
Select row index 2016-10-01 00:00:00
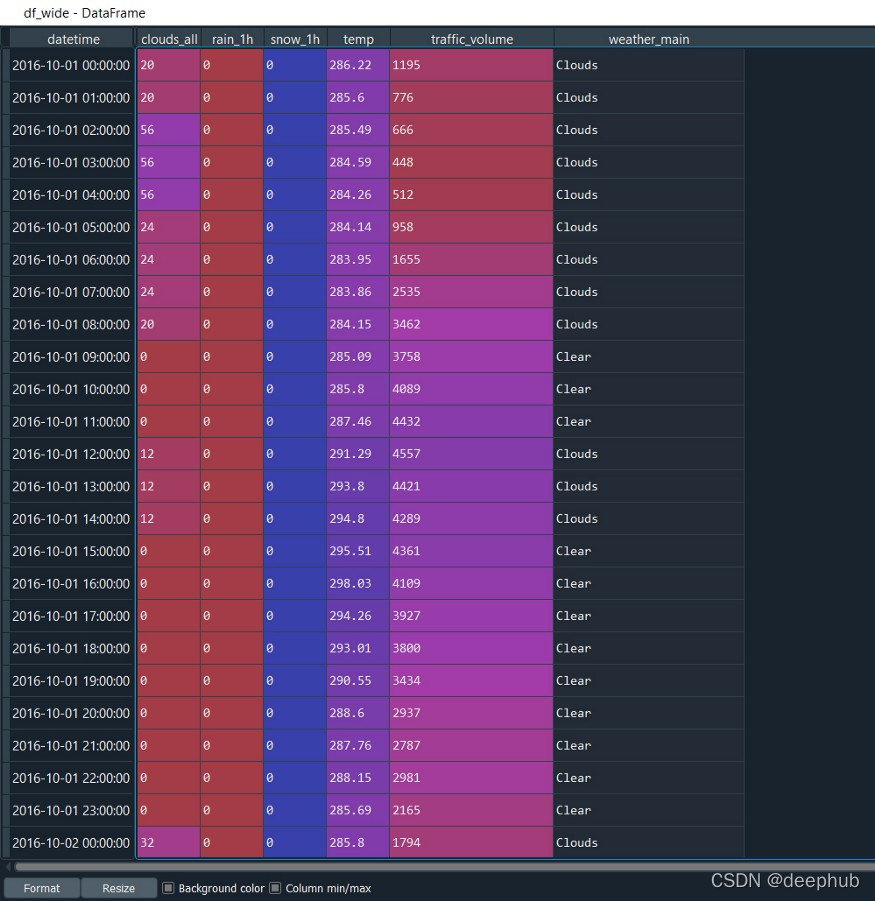click(71, 65)
